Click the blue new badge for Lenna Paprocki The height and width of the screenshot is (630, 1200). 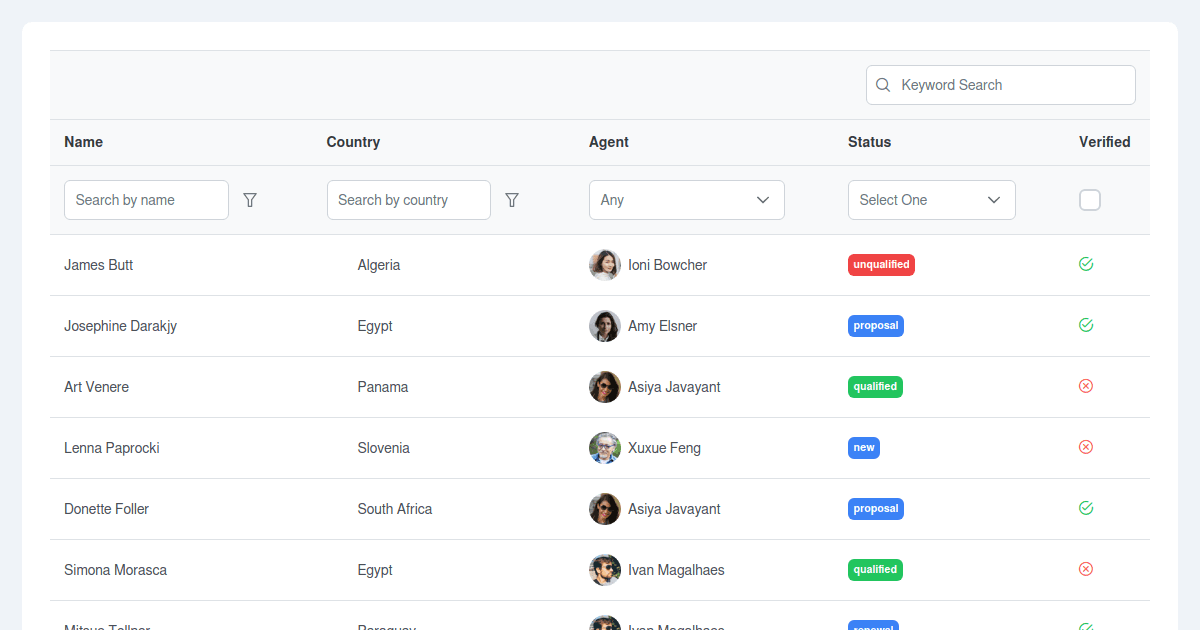(864, 447)
